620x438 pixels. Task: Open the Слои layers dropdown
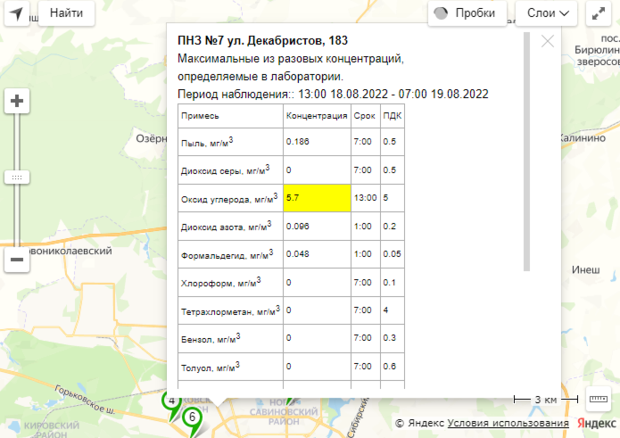(x=548, y=14)
